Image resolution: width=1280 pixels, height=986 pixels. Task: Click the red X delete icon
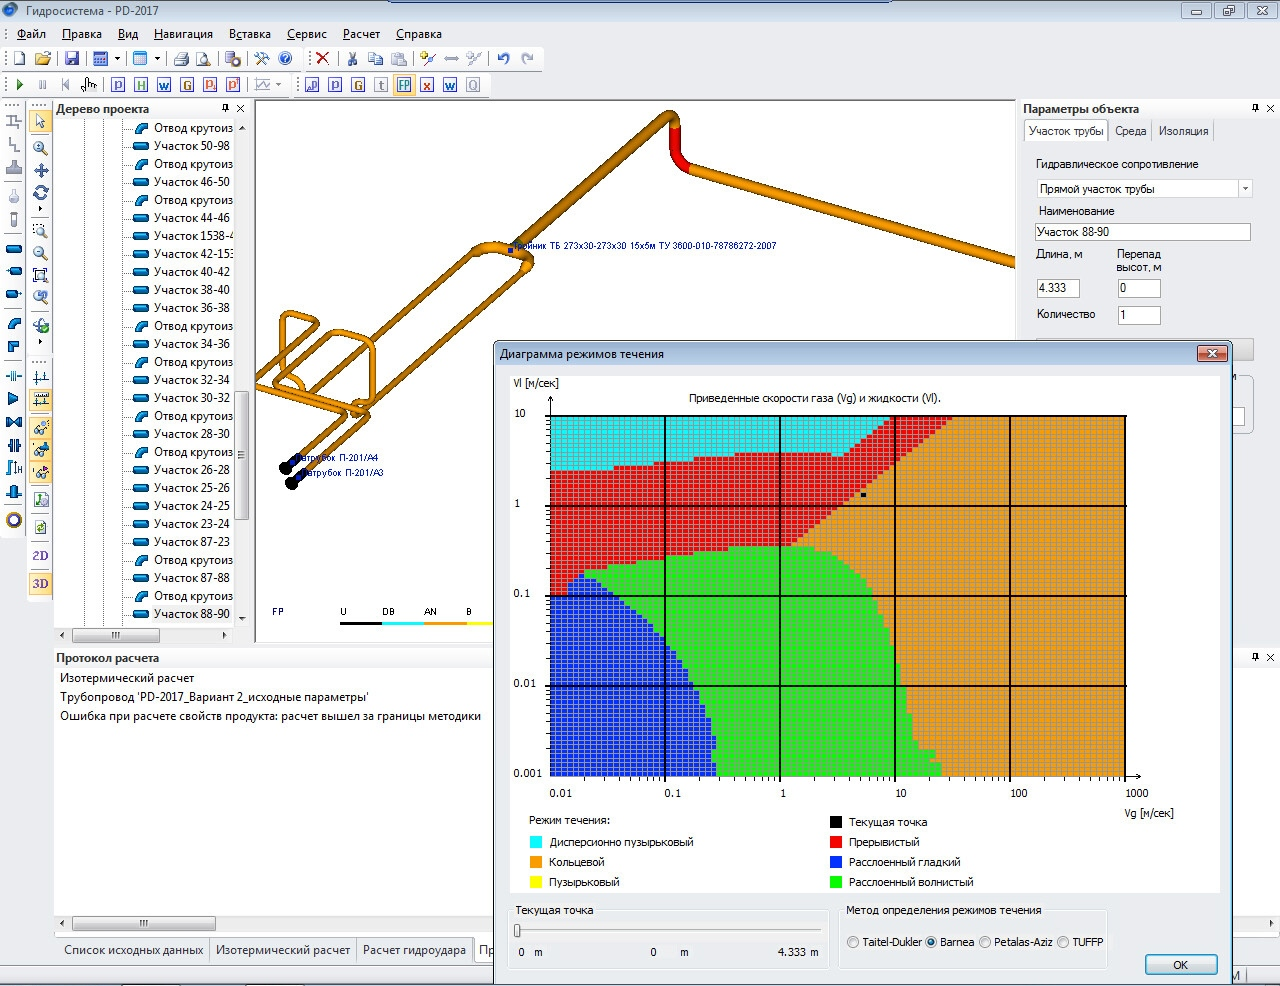click(x=322, y=59)
